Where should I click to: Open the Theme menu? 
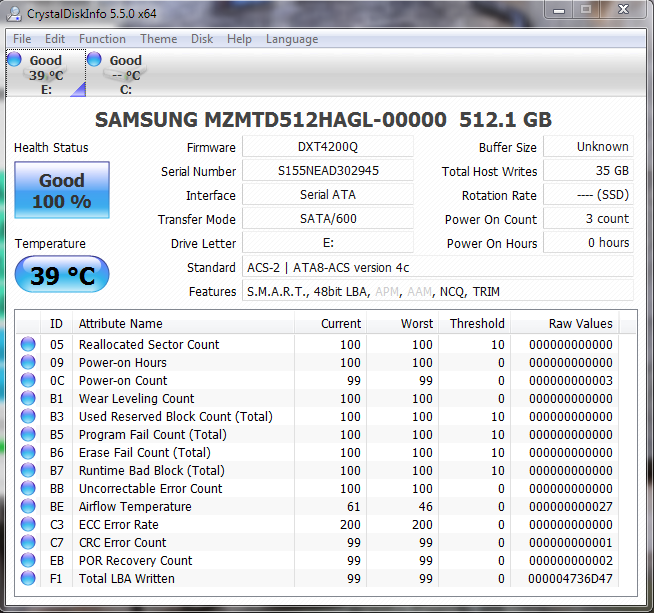tap(158, 39)
